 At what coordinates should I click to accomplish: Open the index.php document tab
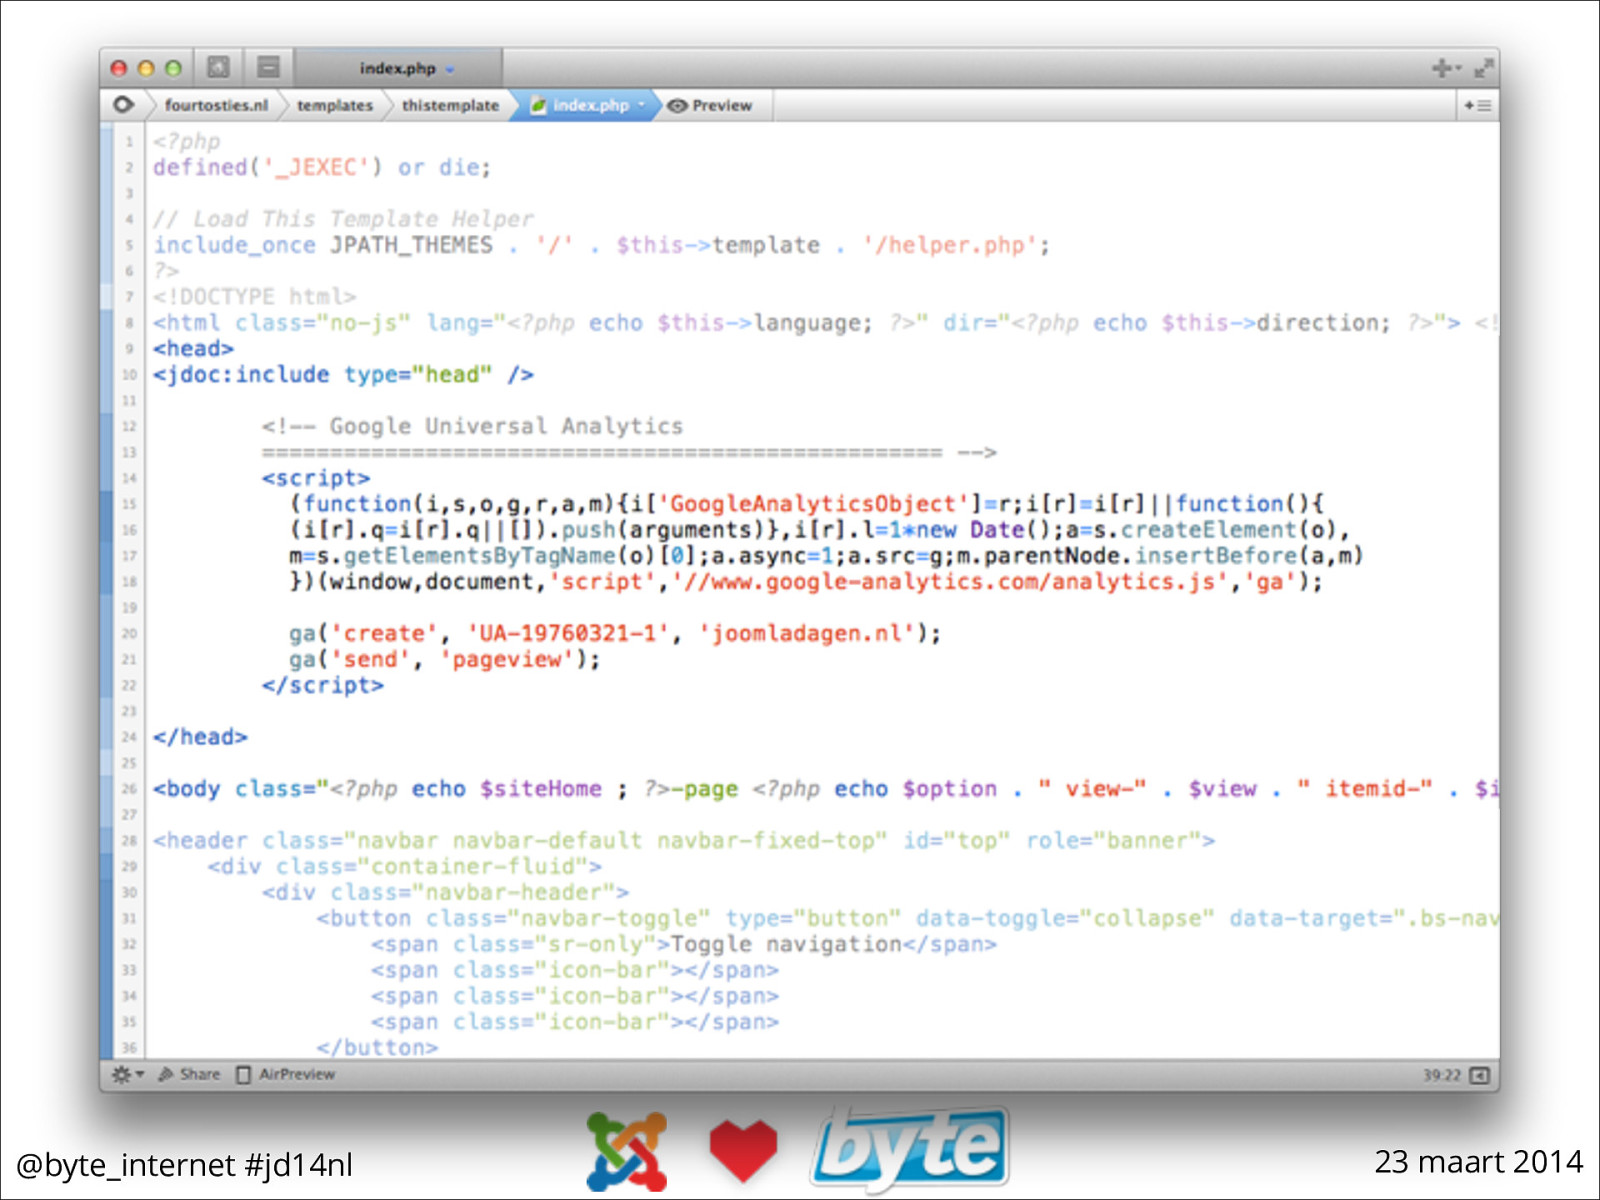point(398,68)
